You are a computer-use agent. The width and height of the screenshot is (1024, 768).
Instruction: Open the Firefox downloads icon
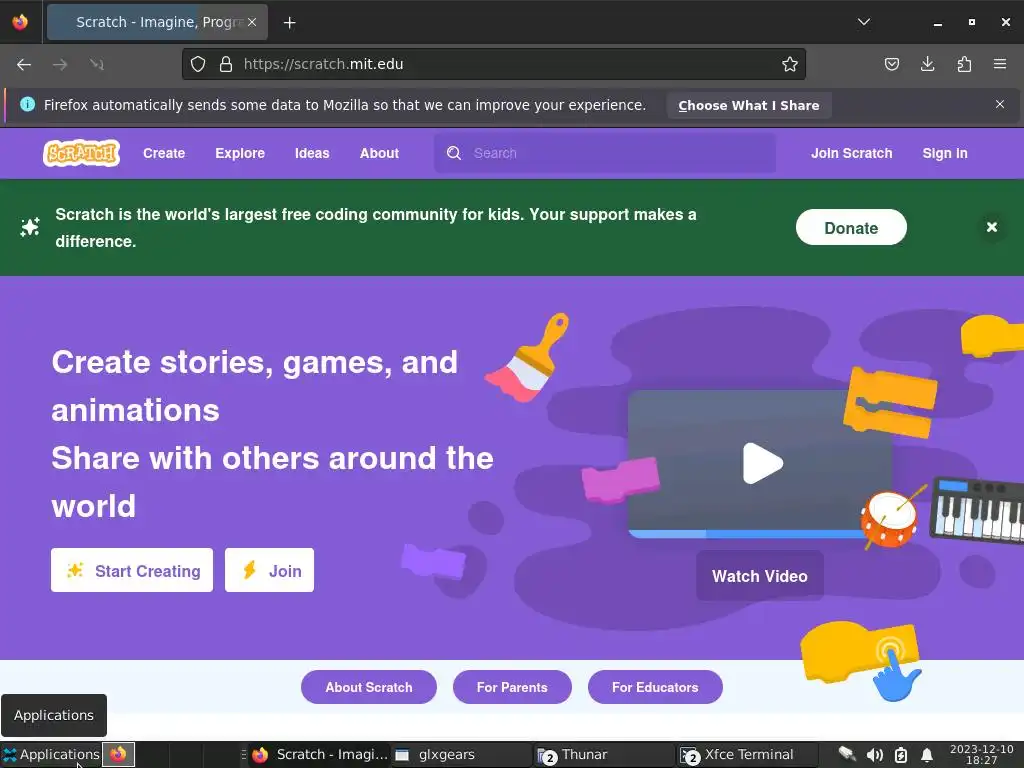tap(927, 64)
